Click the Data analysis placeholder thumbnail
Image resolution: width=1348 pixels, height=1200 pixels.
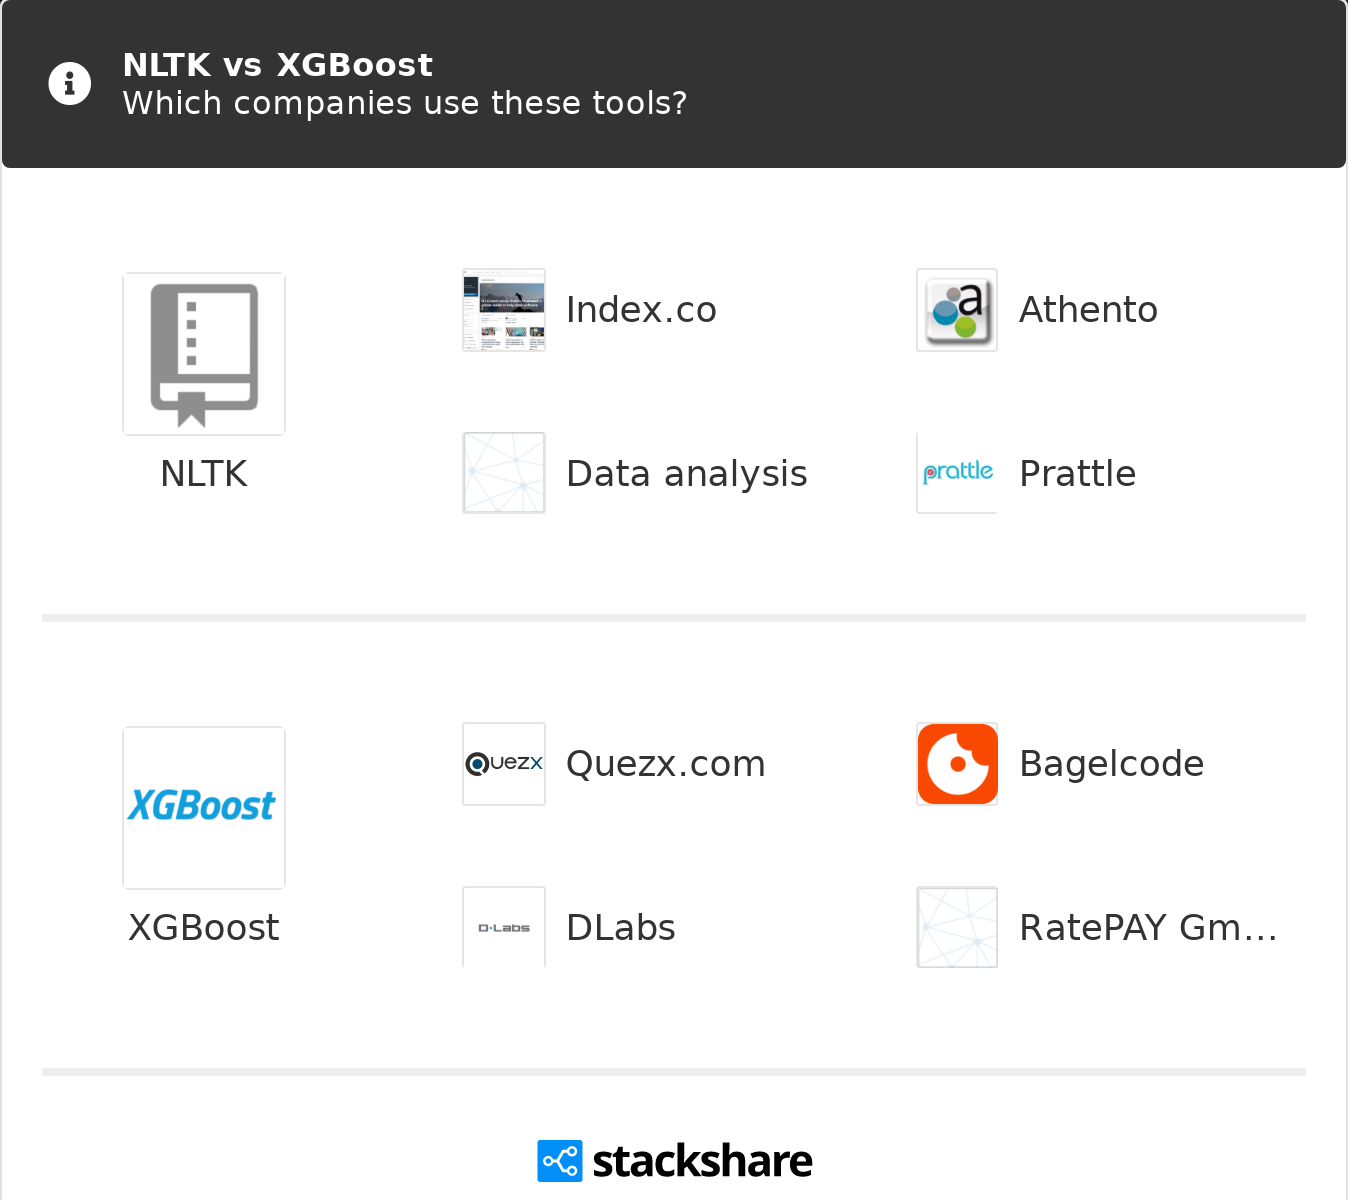(x=504, y=473)
